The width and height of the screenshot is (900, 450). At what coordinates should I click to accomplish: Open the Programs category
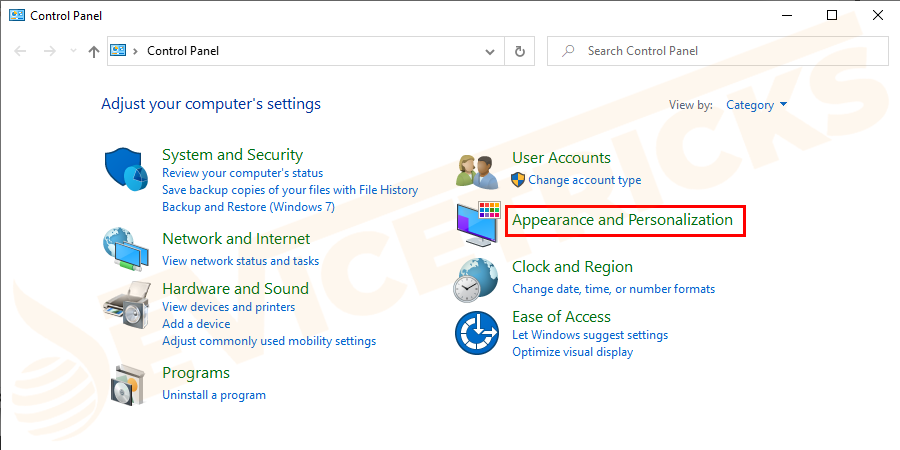(x=196, y=373)
